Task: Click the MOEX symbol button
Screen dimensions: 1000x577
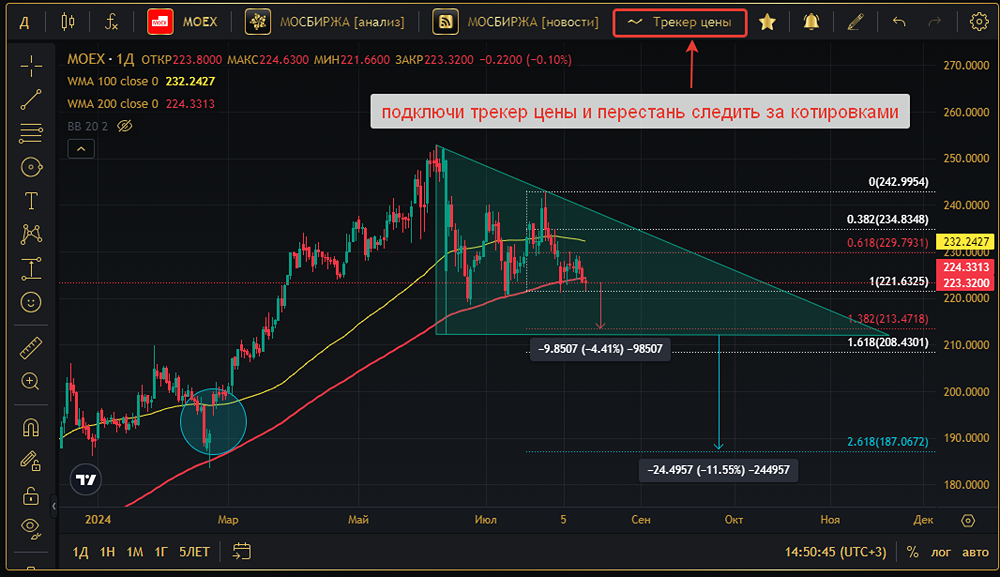Action: (x=182, y=22)
